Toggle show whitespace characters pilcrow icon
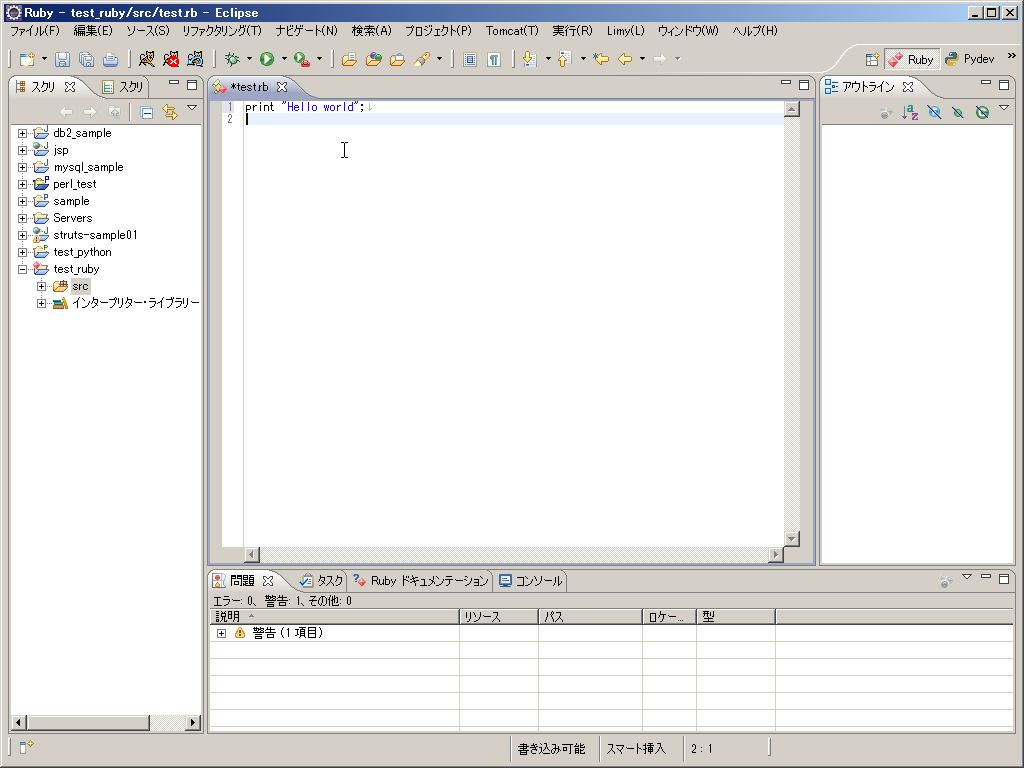Image resolution: width=1024 pixels, height=768 pixels. pos(494,59)
